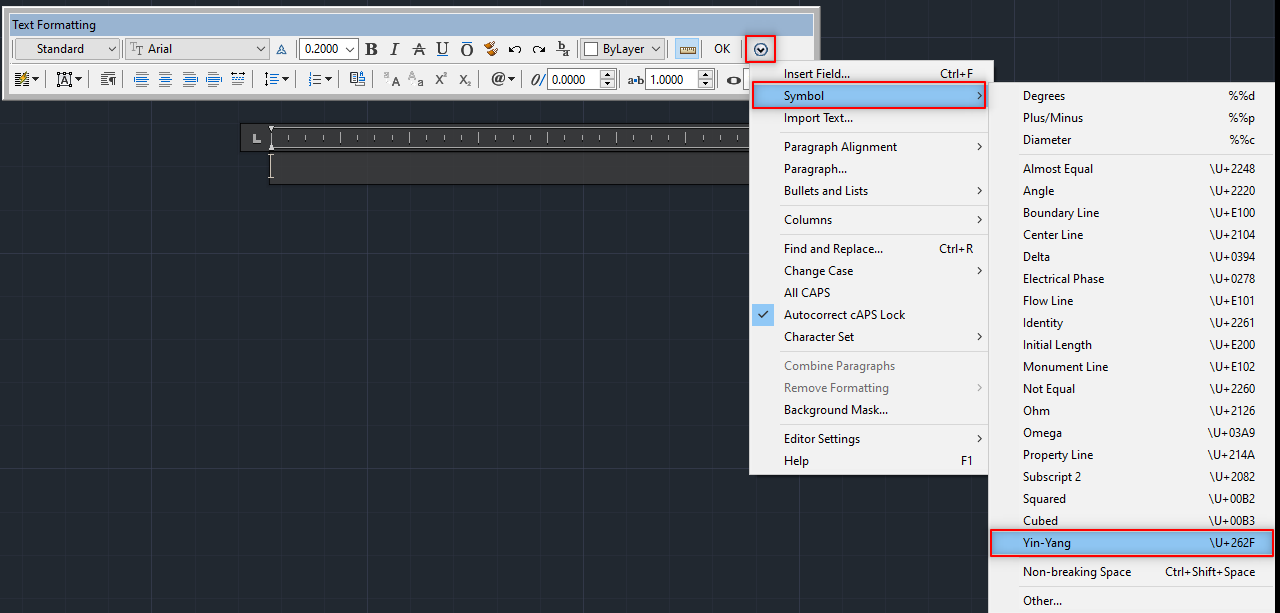Insert the Diameter symbol
The image size is (1280, 613).
[1134, 140]
